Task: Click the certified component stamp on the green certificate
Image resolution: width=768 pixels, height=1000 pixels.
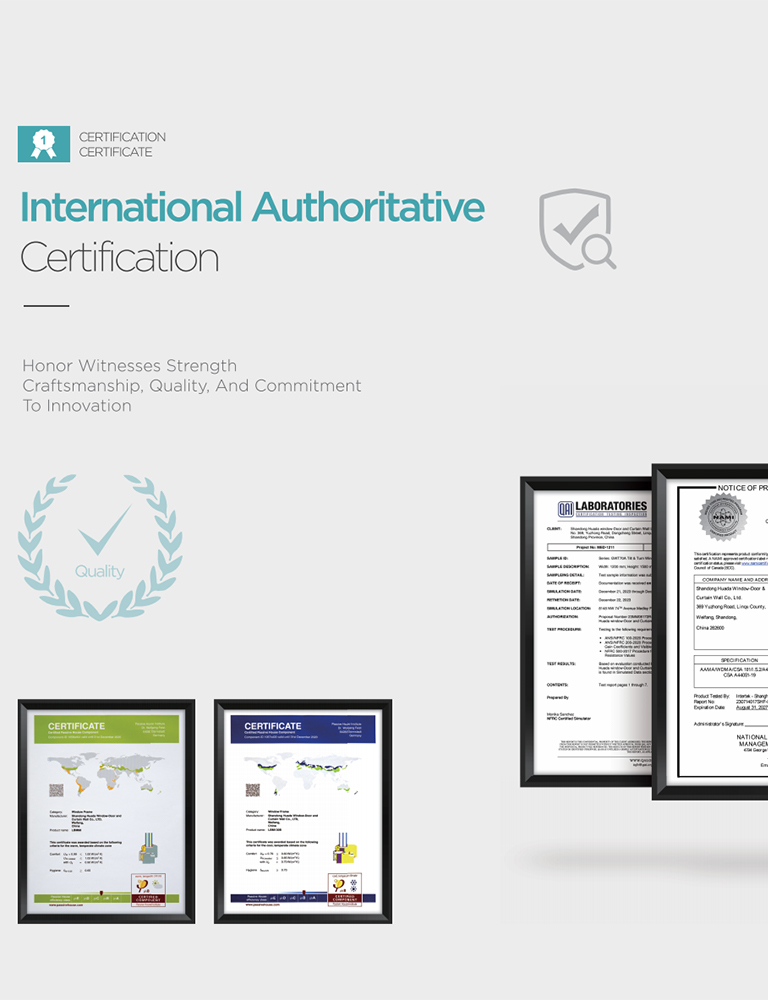Action: click(148, 890)
